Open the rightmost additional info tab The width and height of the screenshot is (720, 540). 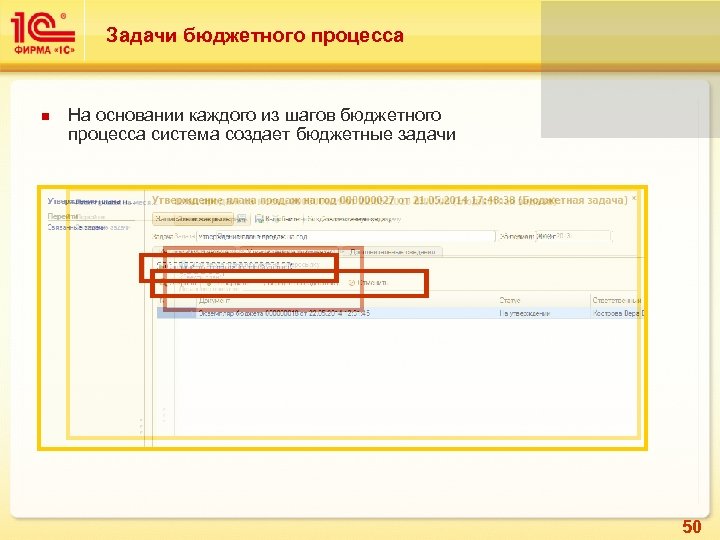(x=393, y=252)
